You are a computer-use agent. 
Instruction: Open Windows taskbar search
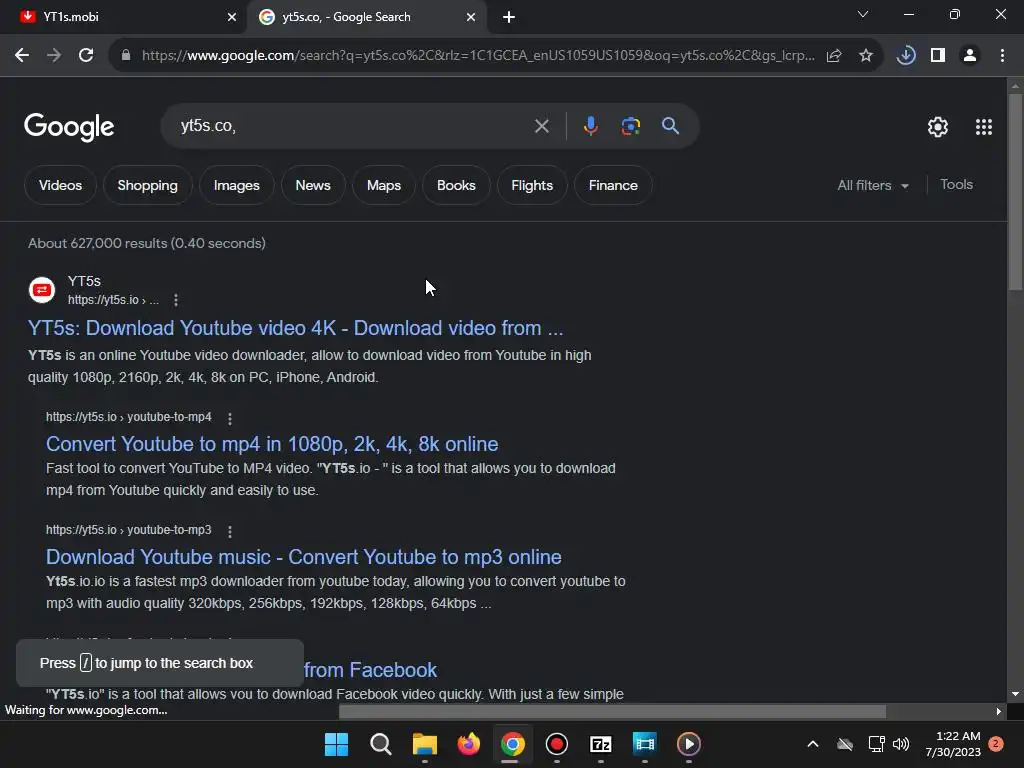pyautogui.click(x=381, y=744)
